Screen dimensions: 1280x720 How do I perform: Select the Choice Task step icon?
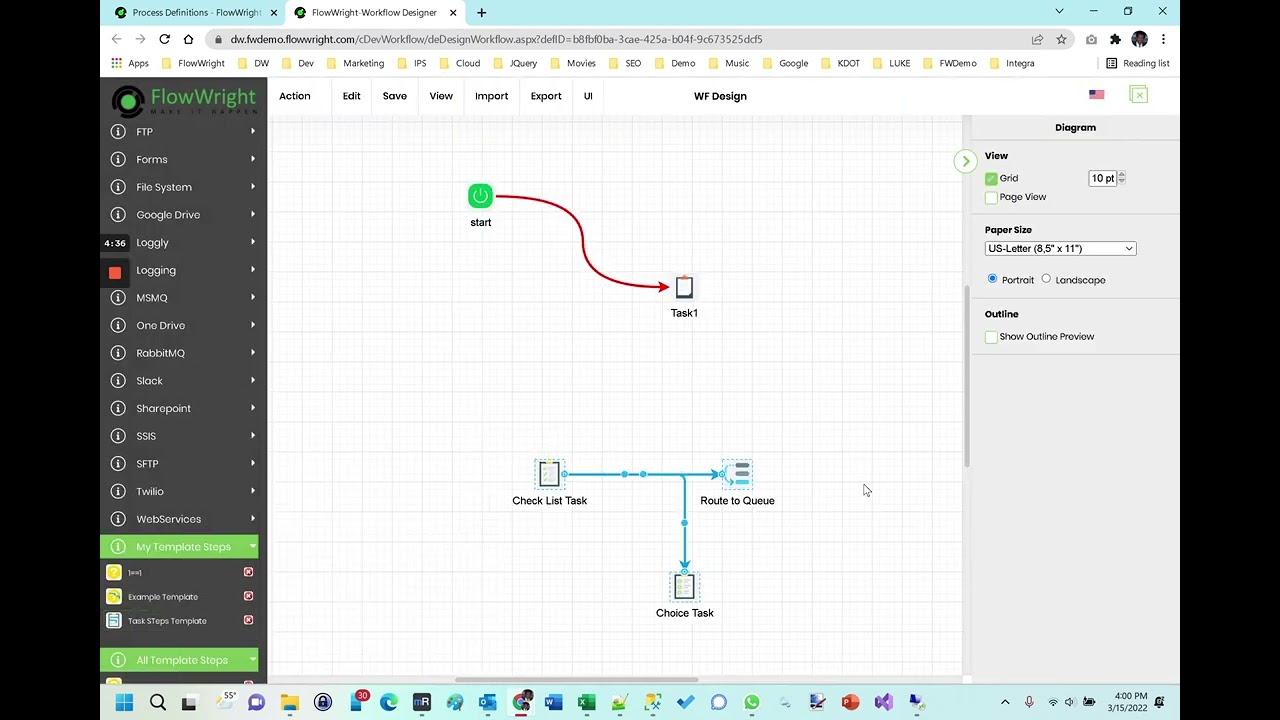684,586
